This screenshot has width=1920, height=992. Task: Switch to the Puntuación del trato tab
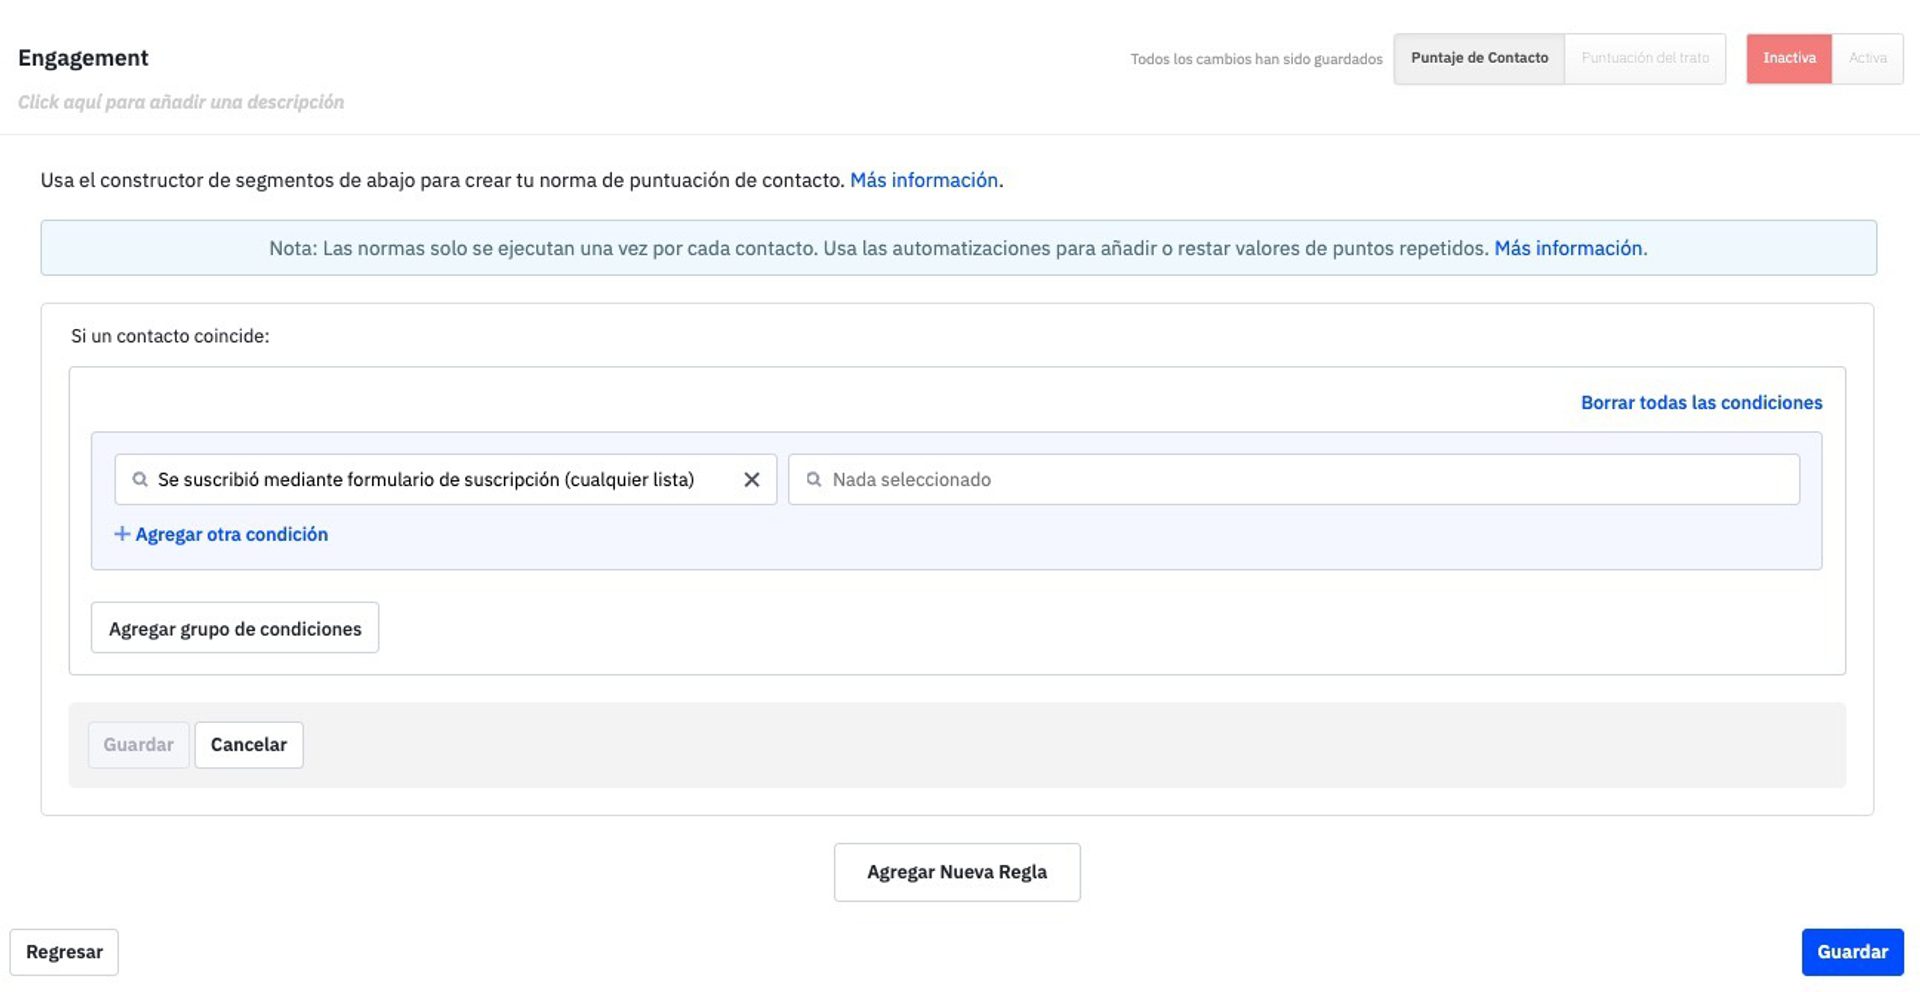(x=1645, y=58)
